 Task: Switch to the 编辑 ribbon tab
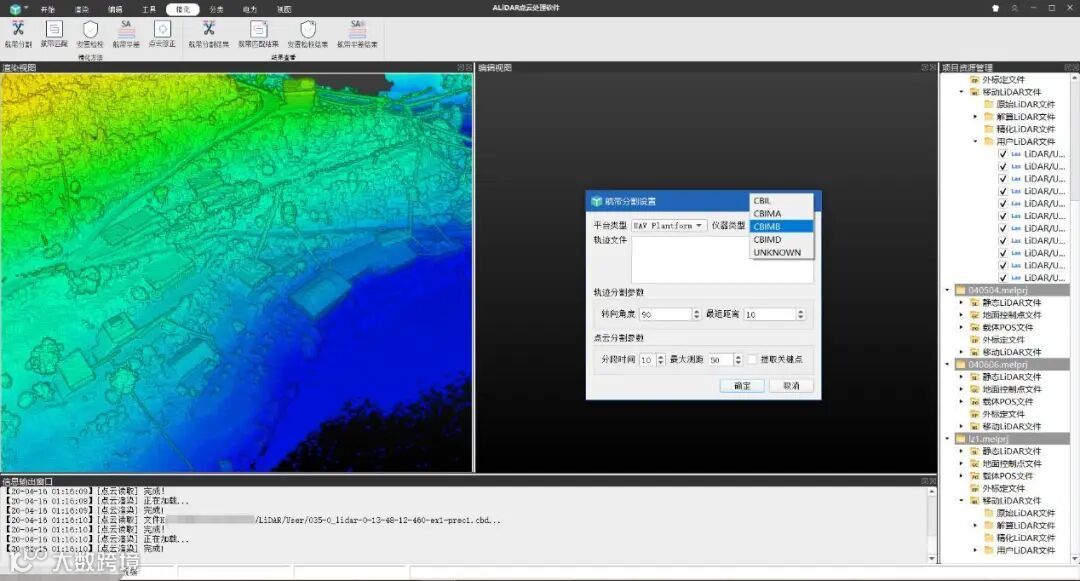pyautogui.click(x=115, y=10)
